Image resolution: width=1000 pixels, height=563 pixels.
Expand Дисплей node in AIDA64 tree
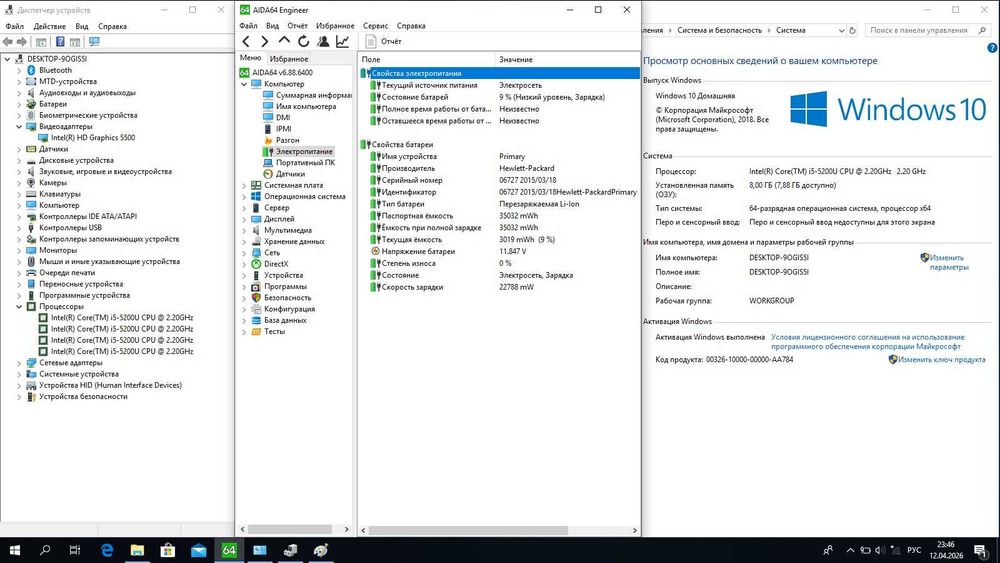[244, 219]
